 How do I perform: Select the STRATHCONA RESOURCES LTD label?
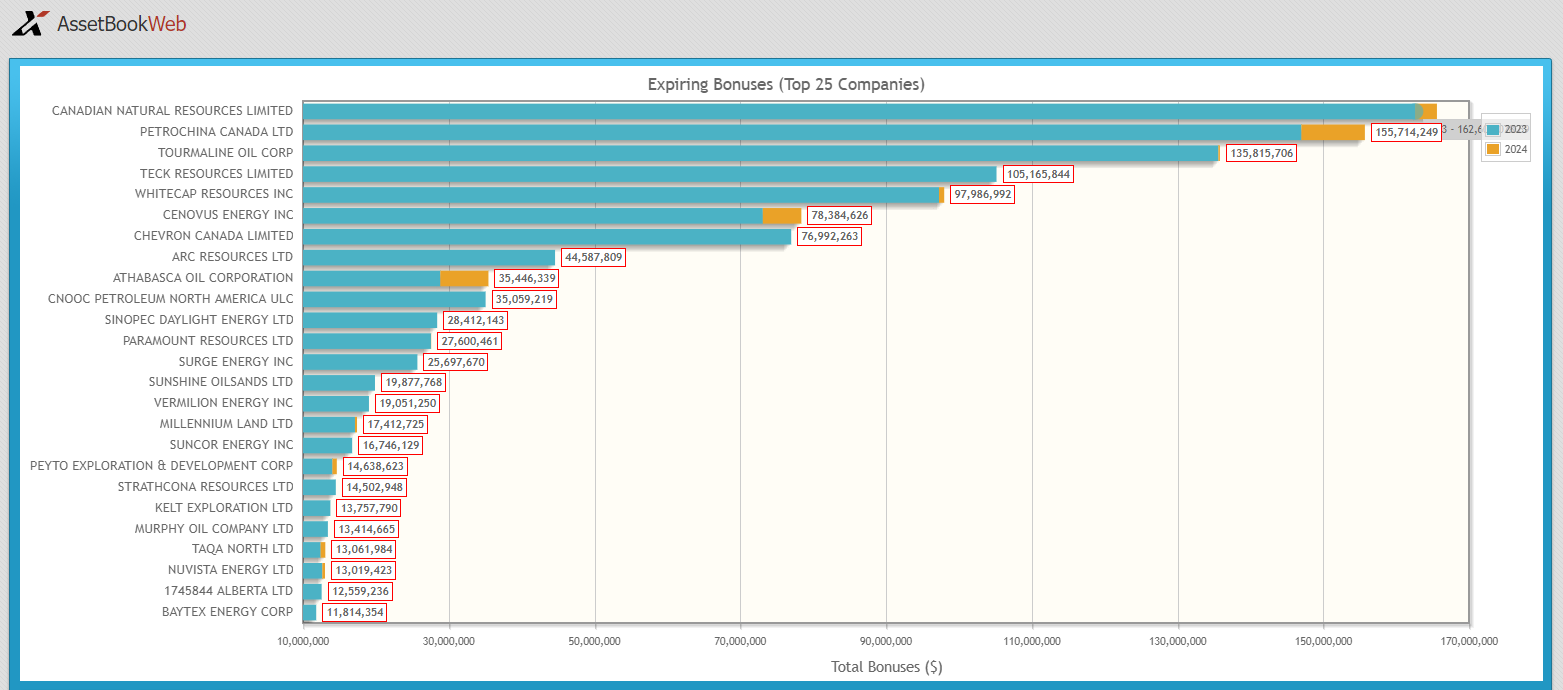(x=206, y=487)
